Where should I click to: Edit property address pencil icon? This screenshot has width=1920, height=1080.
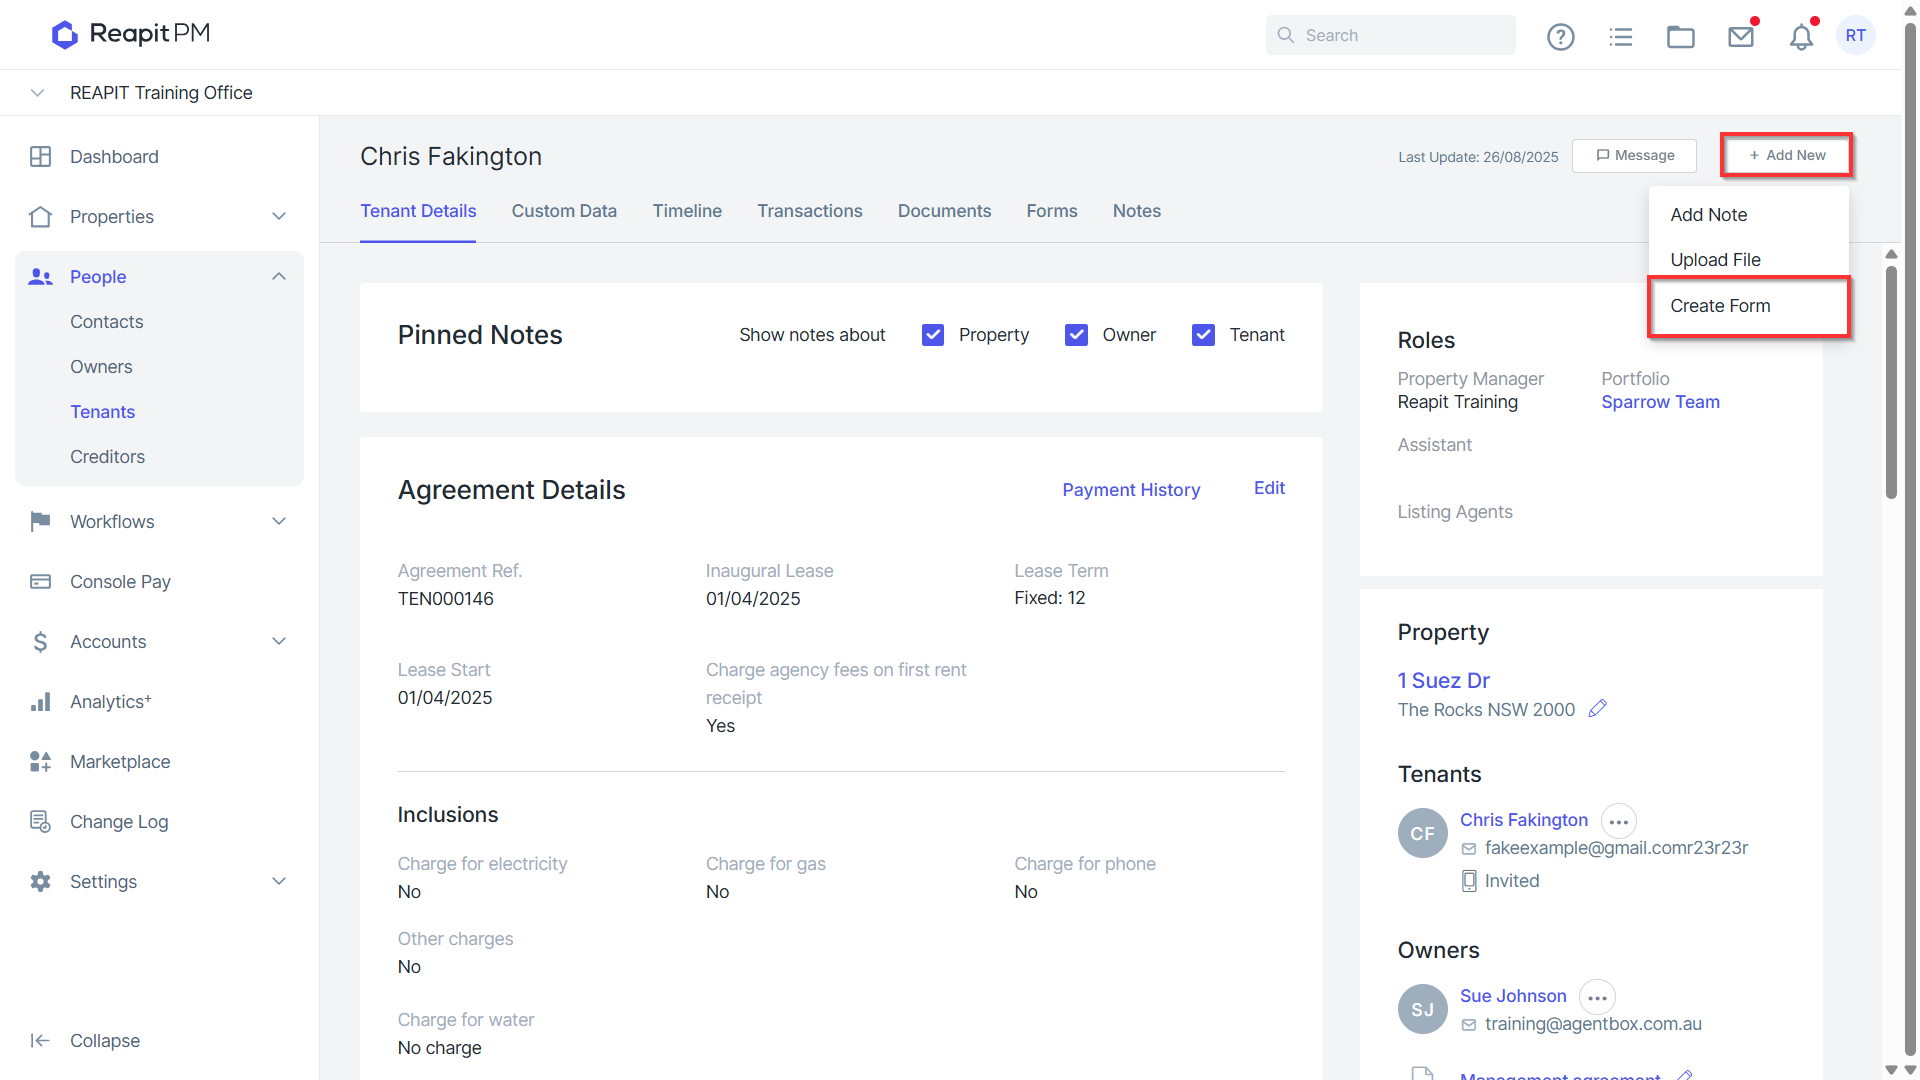point(1598,708)
